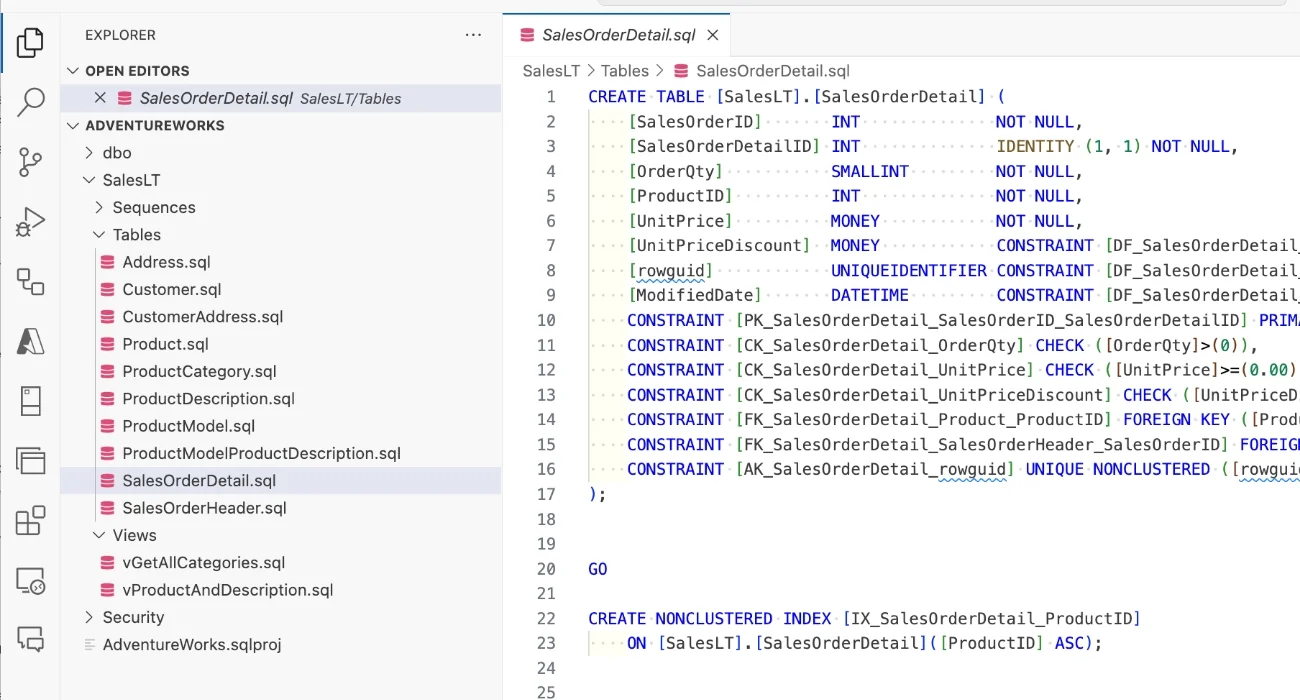This screenshot has width=1300, height=700.
Task: Click the database icon in the breadcrumb
Action: [681, 71]
